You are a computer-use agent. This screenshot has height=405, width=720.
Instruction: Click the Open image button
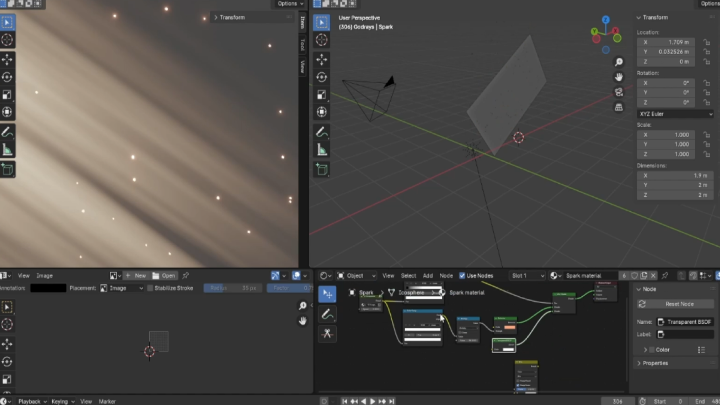click(x=164, y=276)
